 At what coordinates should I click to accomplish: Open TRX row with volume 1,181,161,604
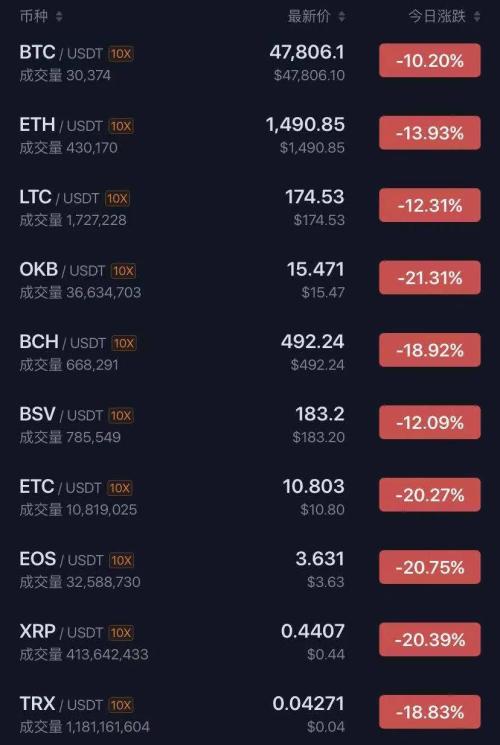pos(250,714)
